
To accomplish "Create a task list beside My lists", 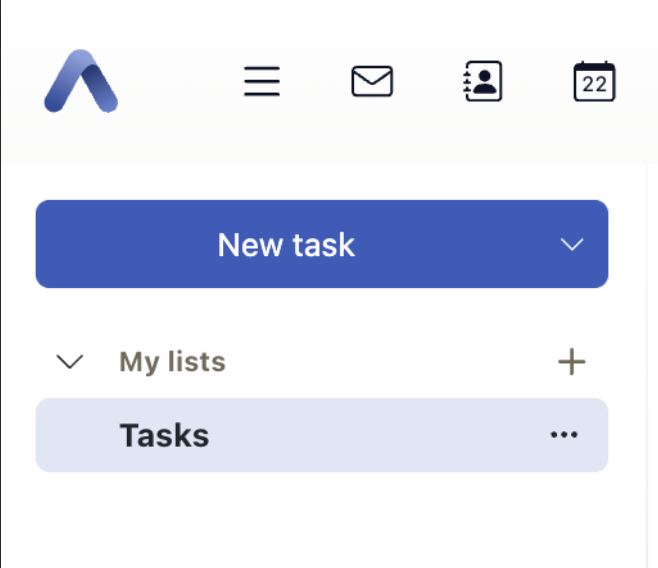I will click(x=571, y=362).
